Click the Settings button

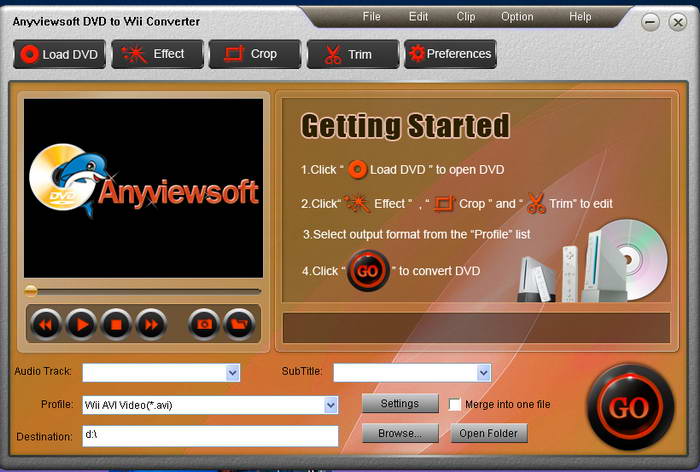click(400, 404)
